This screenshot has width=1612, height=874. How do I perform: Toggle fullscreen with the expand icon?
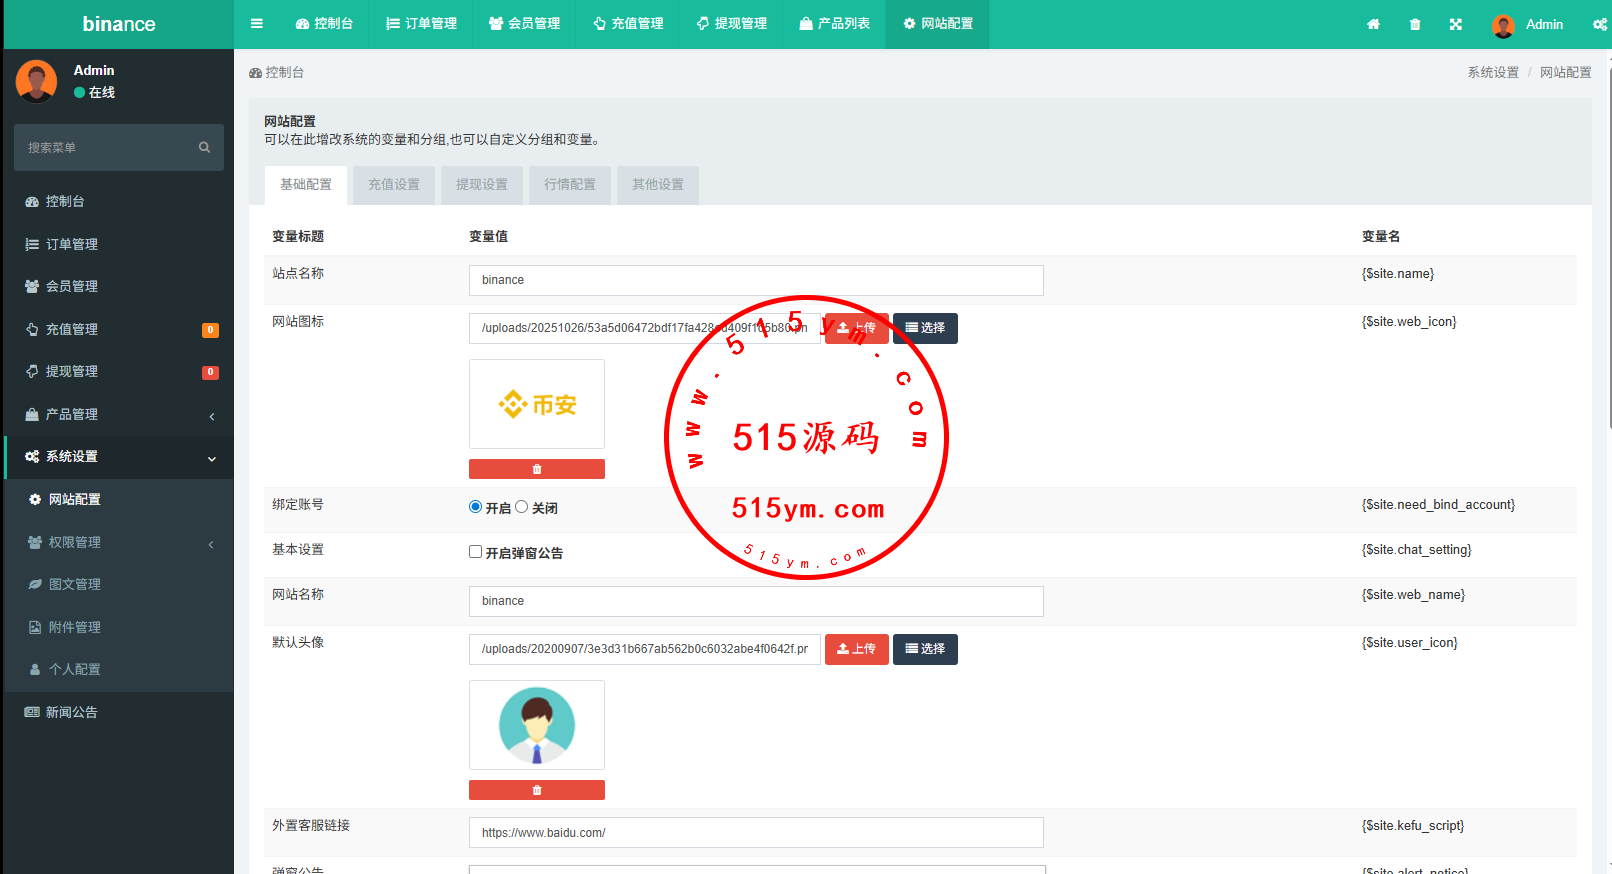[1456, 25]
